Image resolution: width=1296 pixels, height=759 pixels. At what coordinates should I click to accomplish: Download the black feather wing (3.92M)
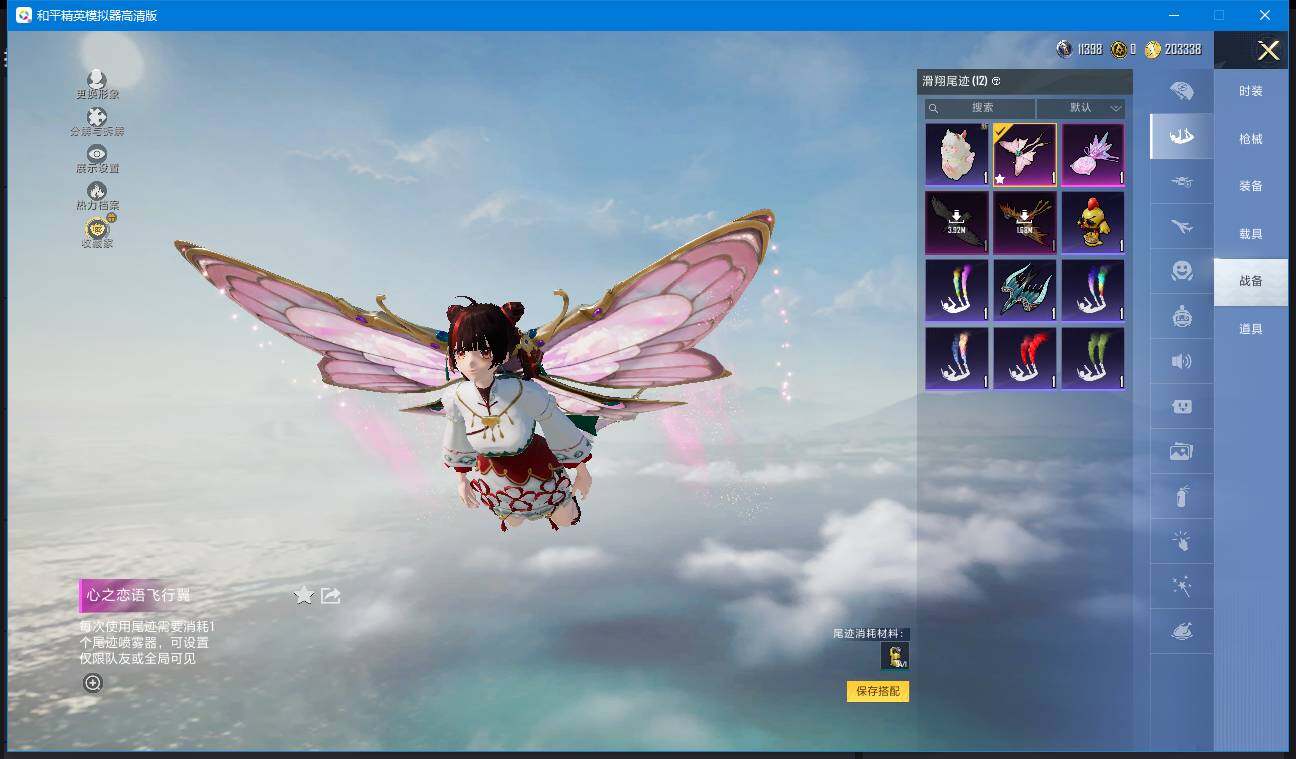click(957, 223)
